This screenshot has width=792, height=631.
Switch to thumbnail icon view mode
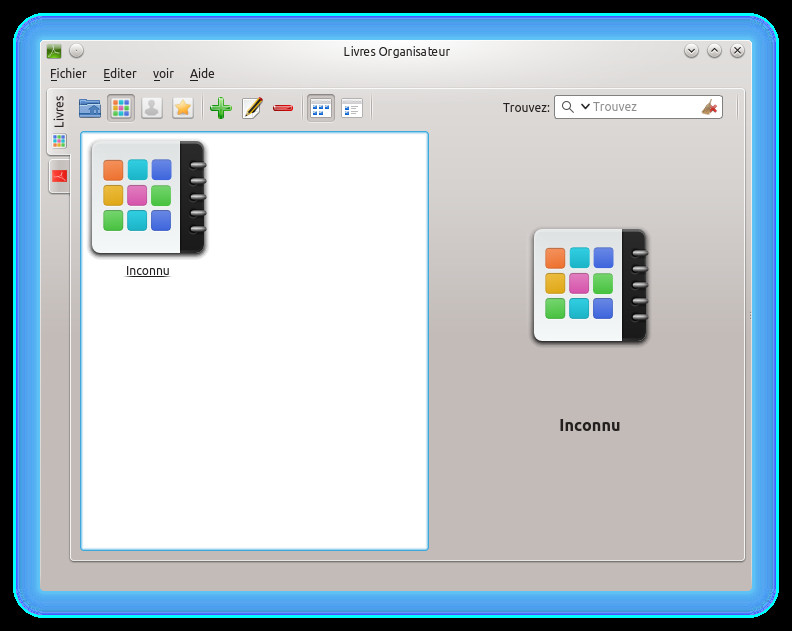click(x=321, y=108)
